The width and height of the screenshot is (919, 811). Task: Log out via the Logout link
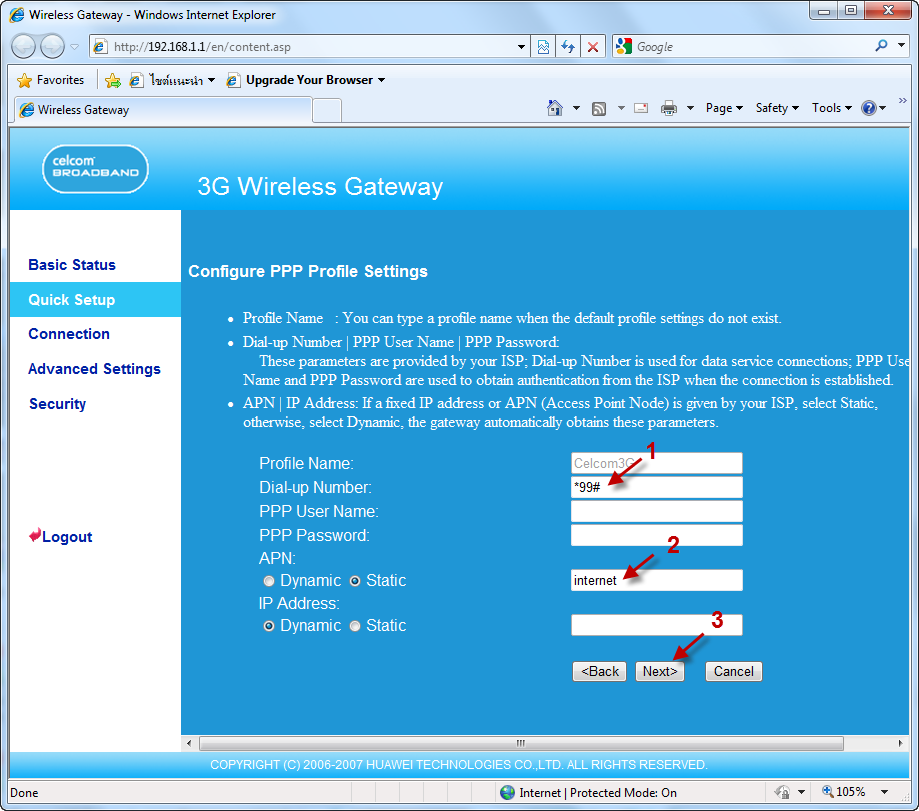point(61,536)
